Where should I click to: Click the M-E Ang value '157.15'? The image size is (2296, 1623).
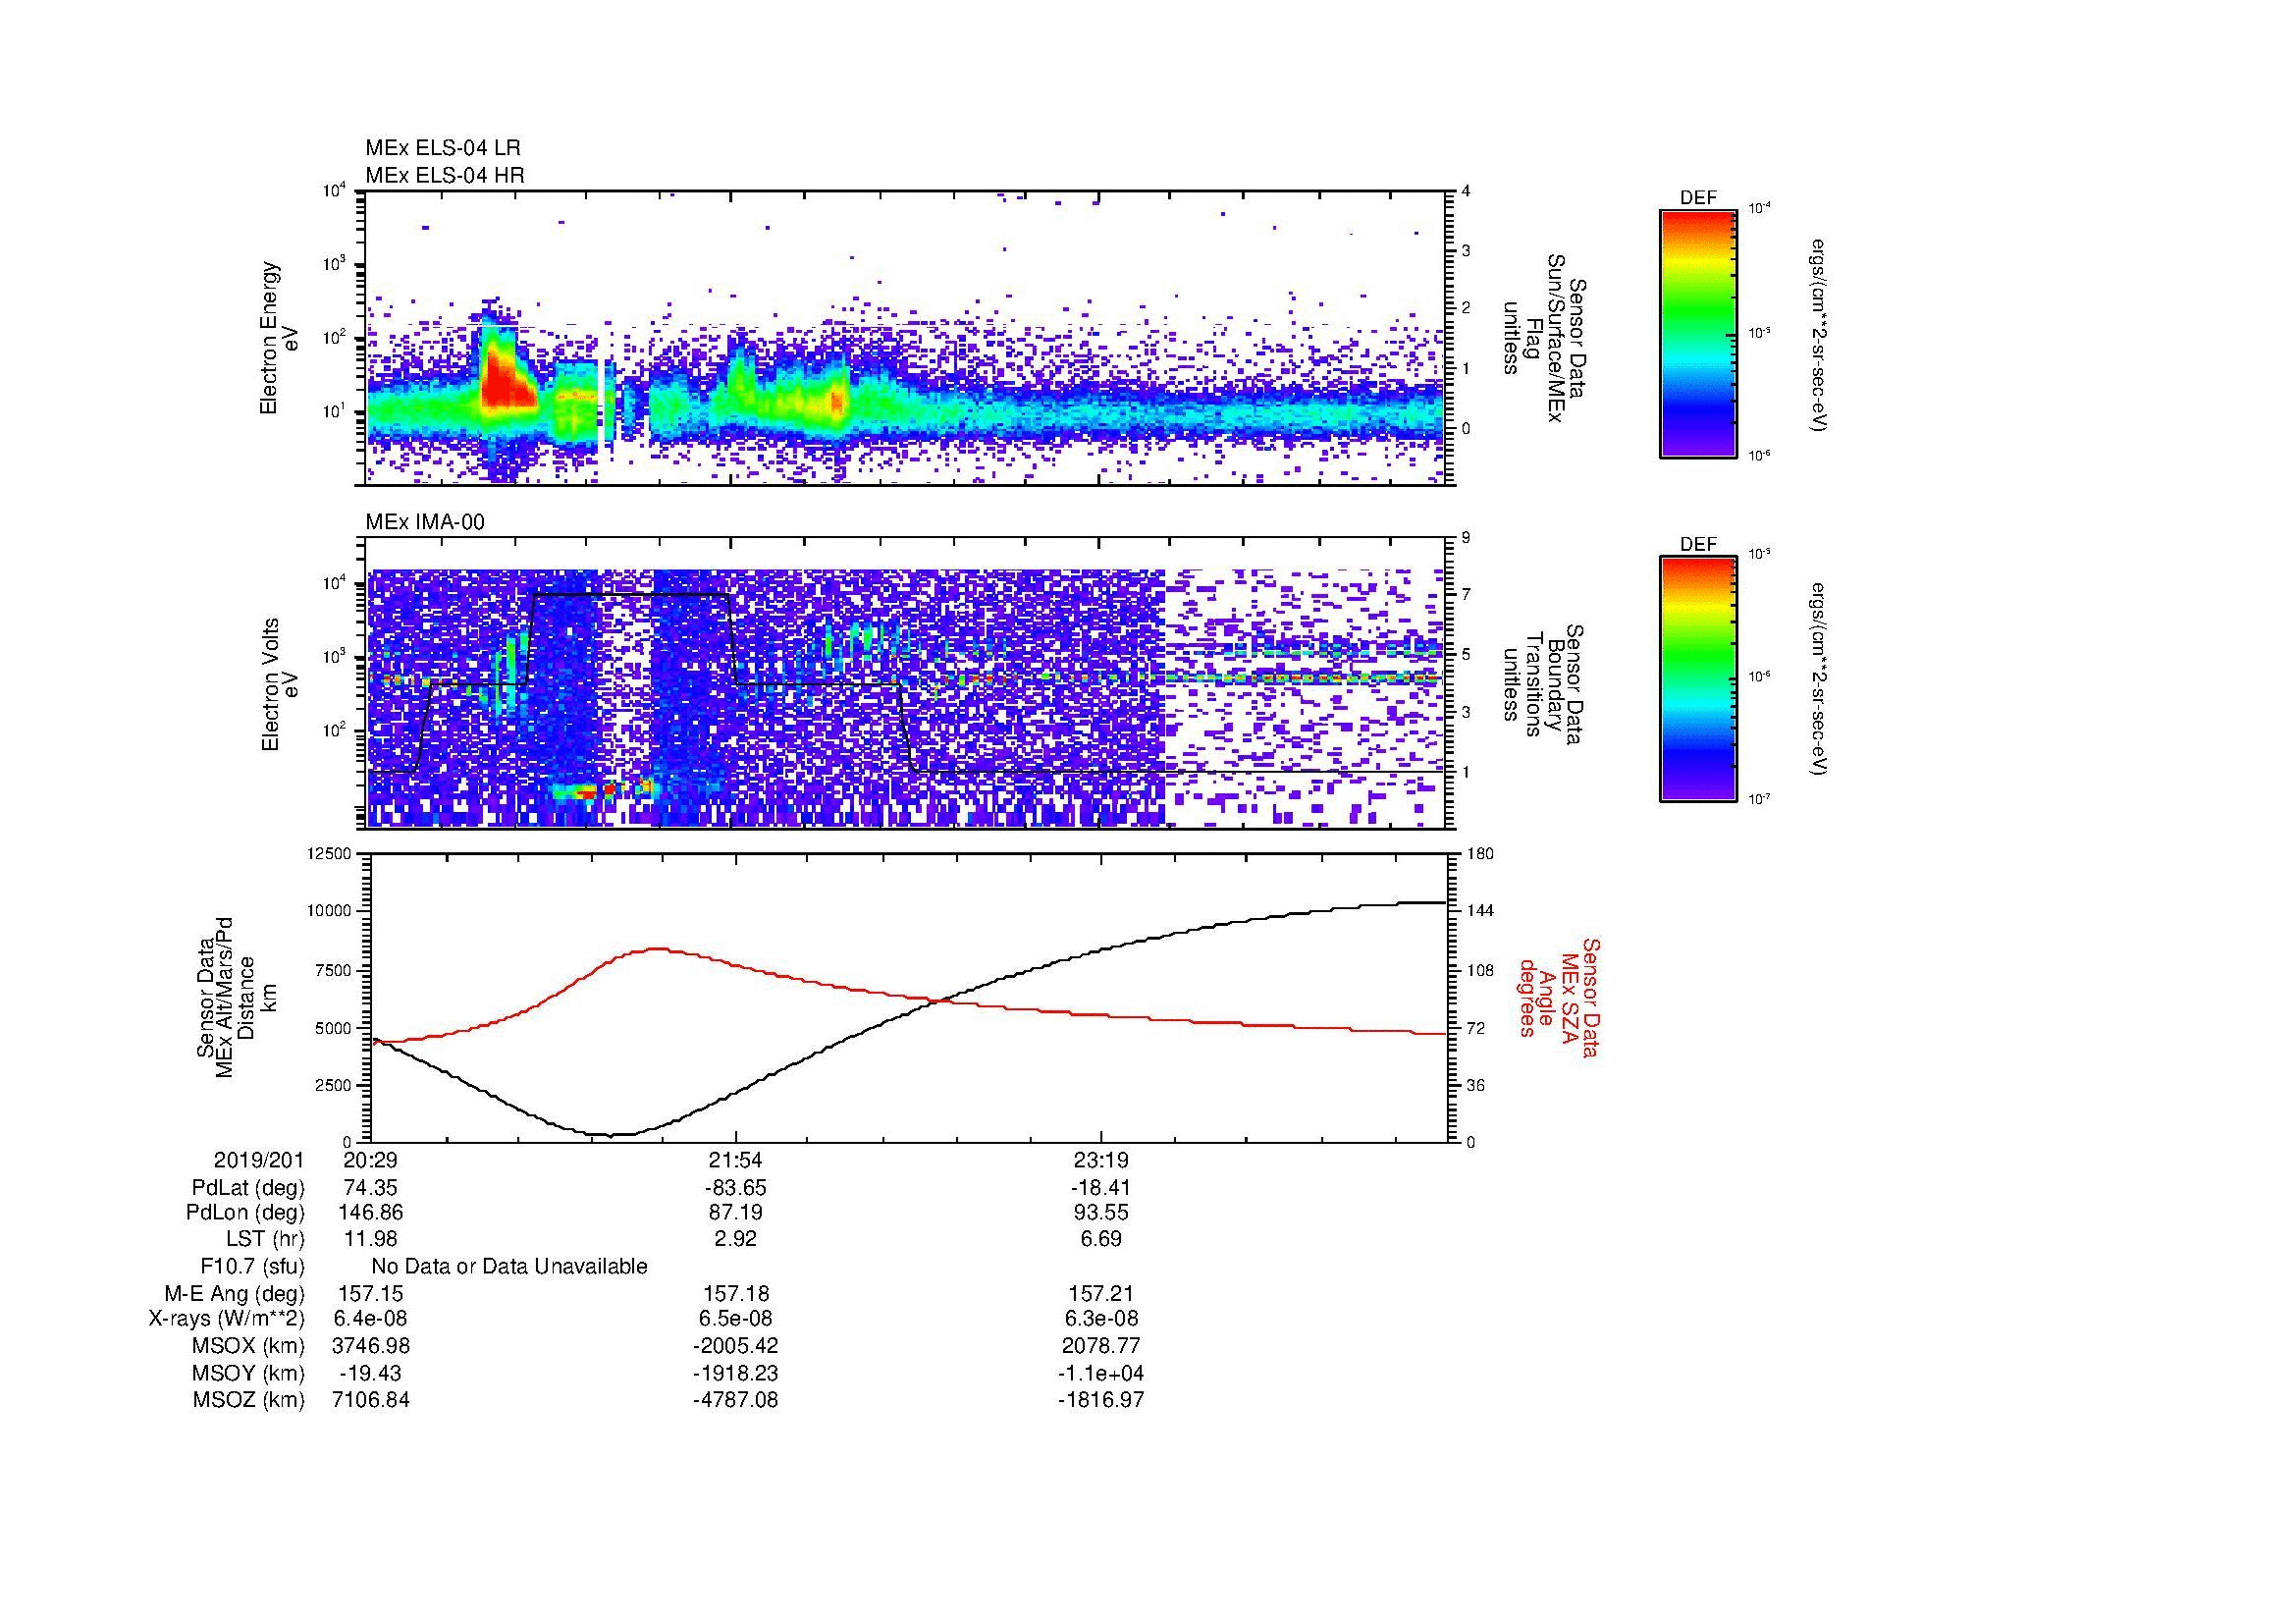point(371,1294)
